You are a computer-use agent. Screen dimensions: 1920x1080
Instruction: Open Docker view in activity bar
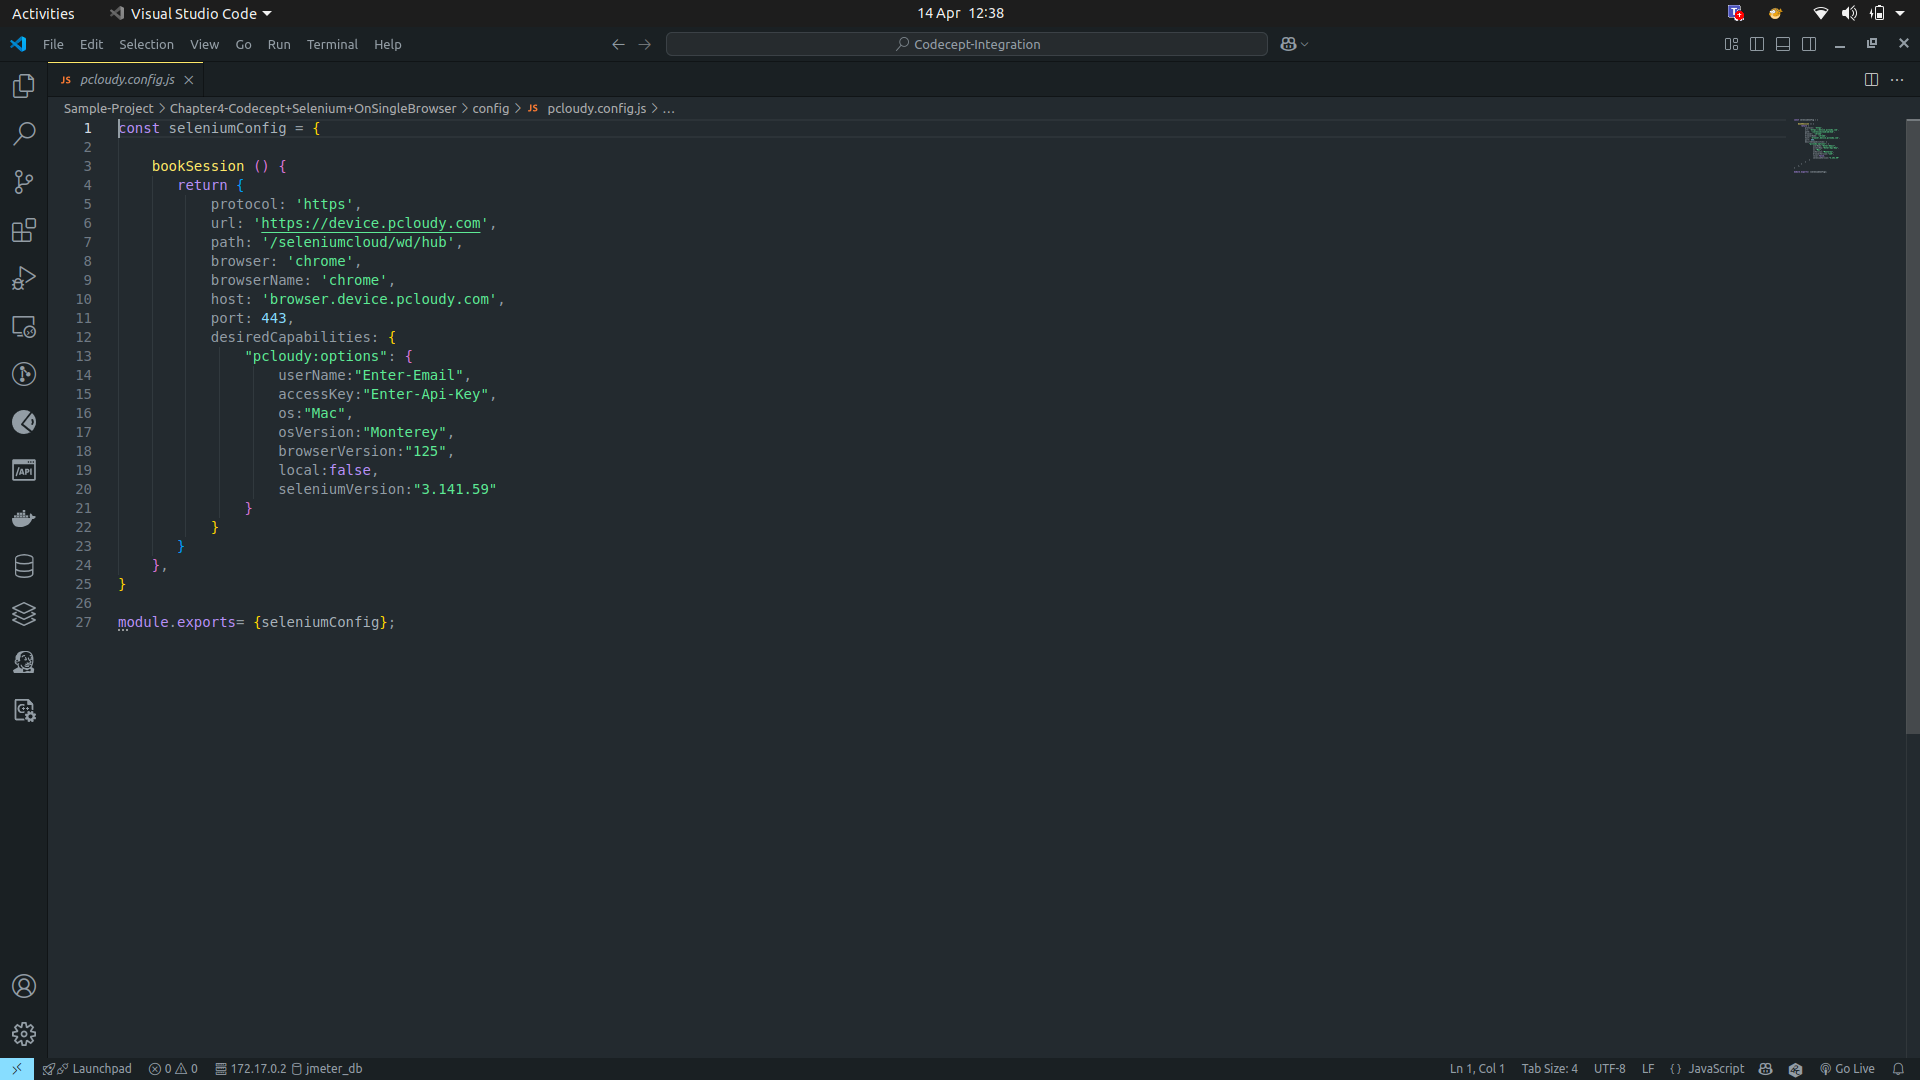tap(24, 518)
